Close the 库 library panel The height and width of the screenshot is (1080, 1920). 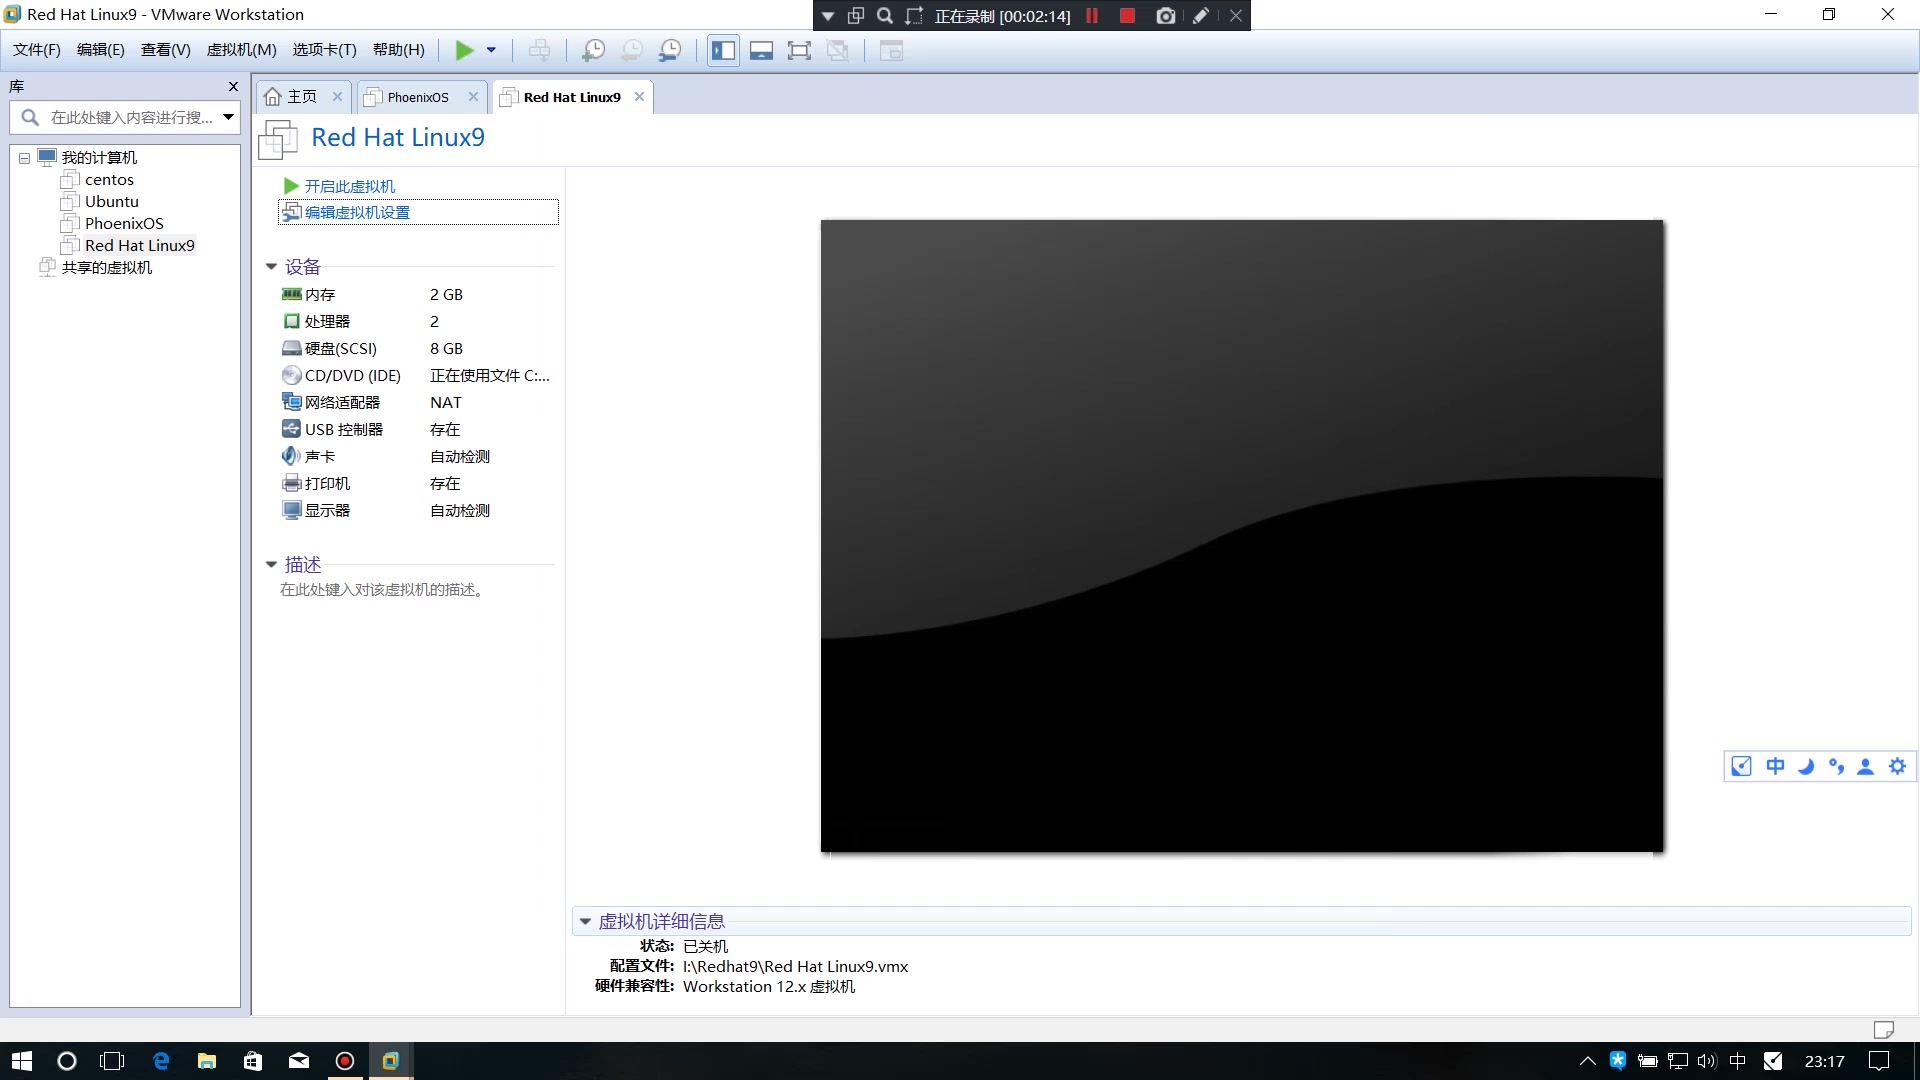233,87
